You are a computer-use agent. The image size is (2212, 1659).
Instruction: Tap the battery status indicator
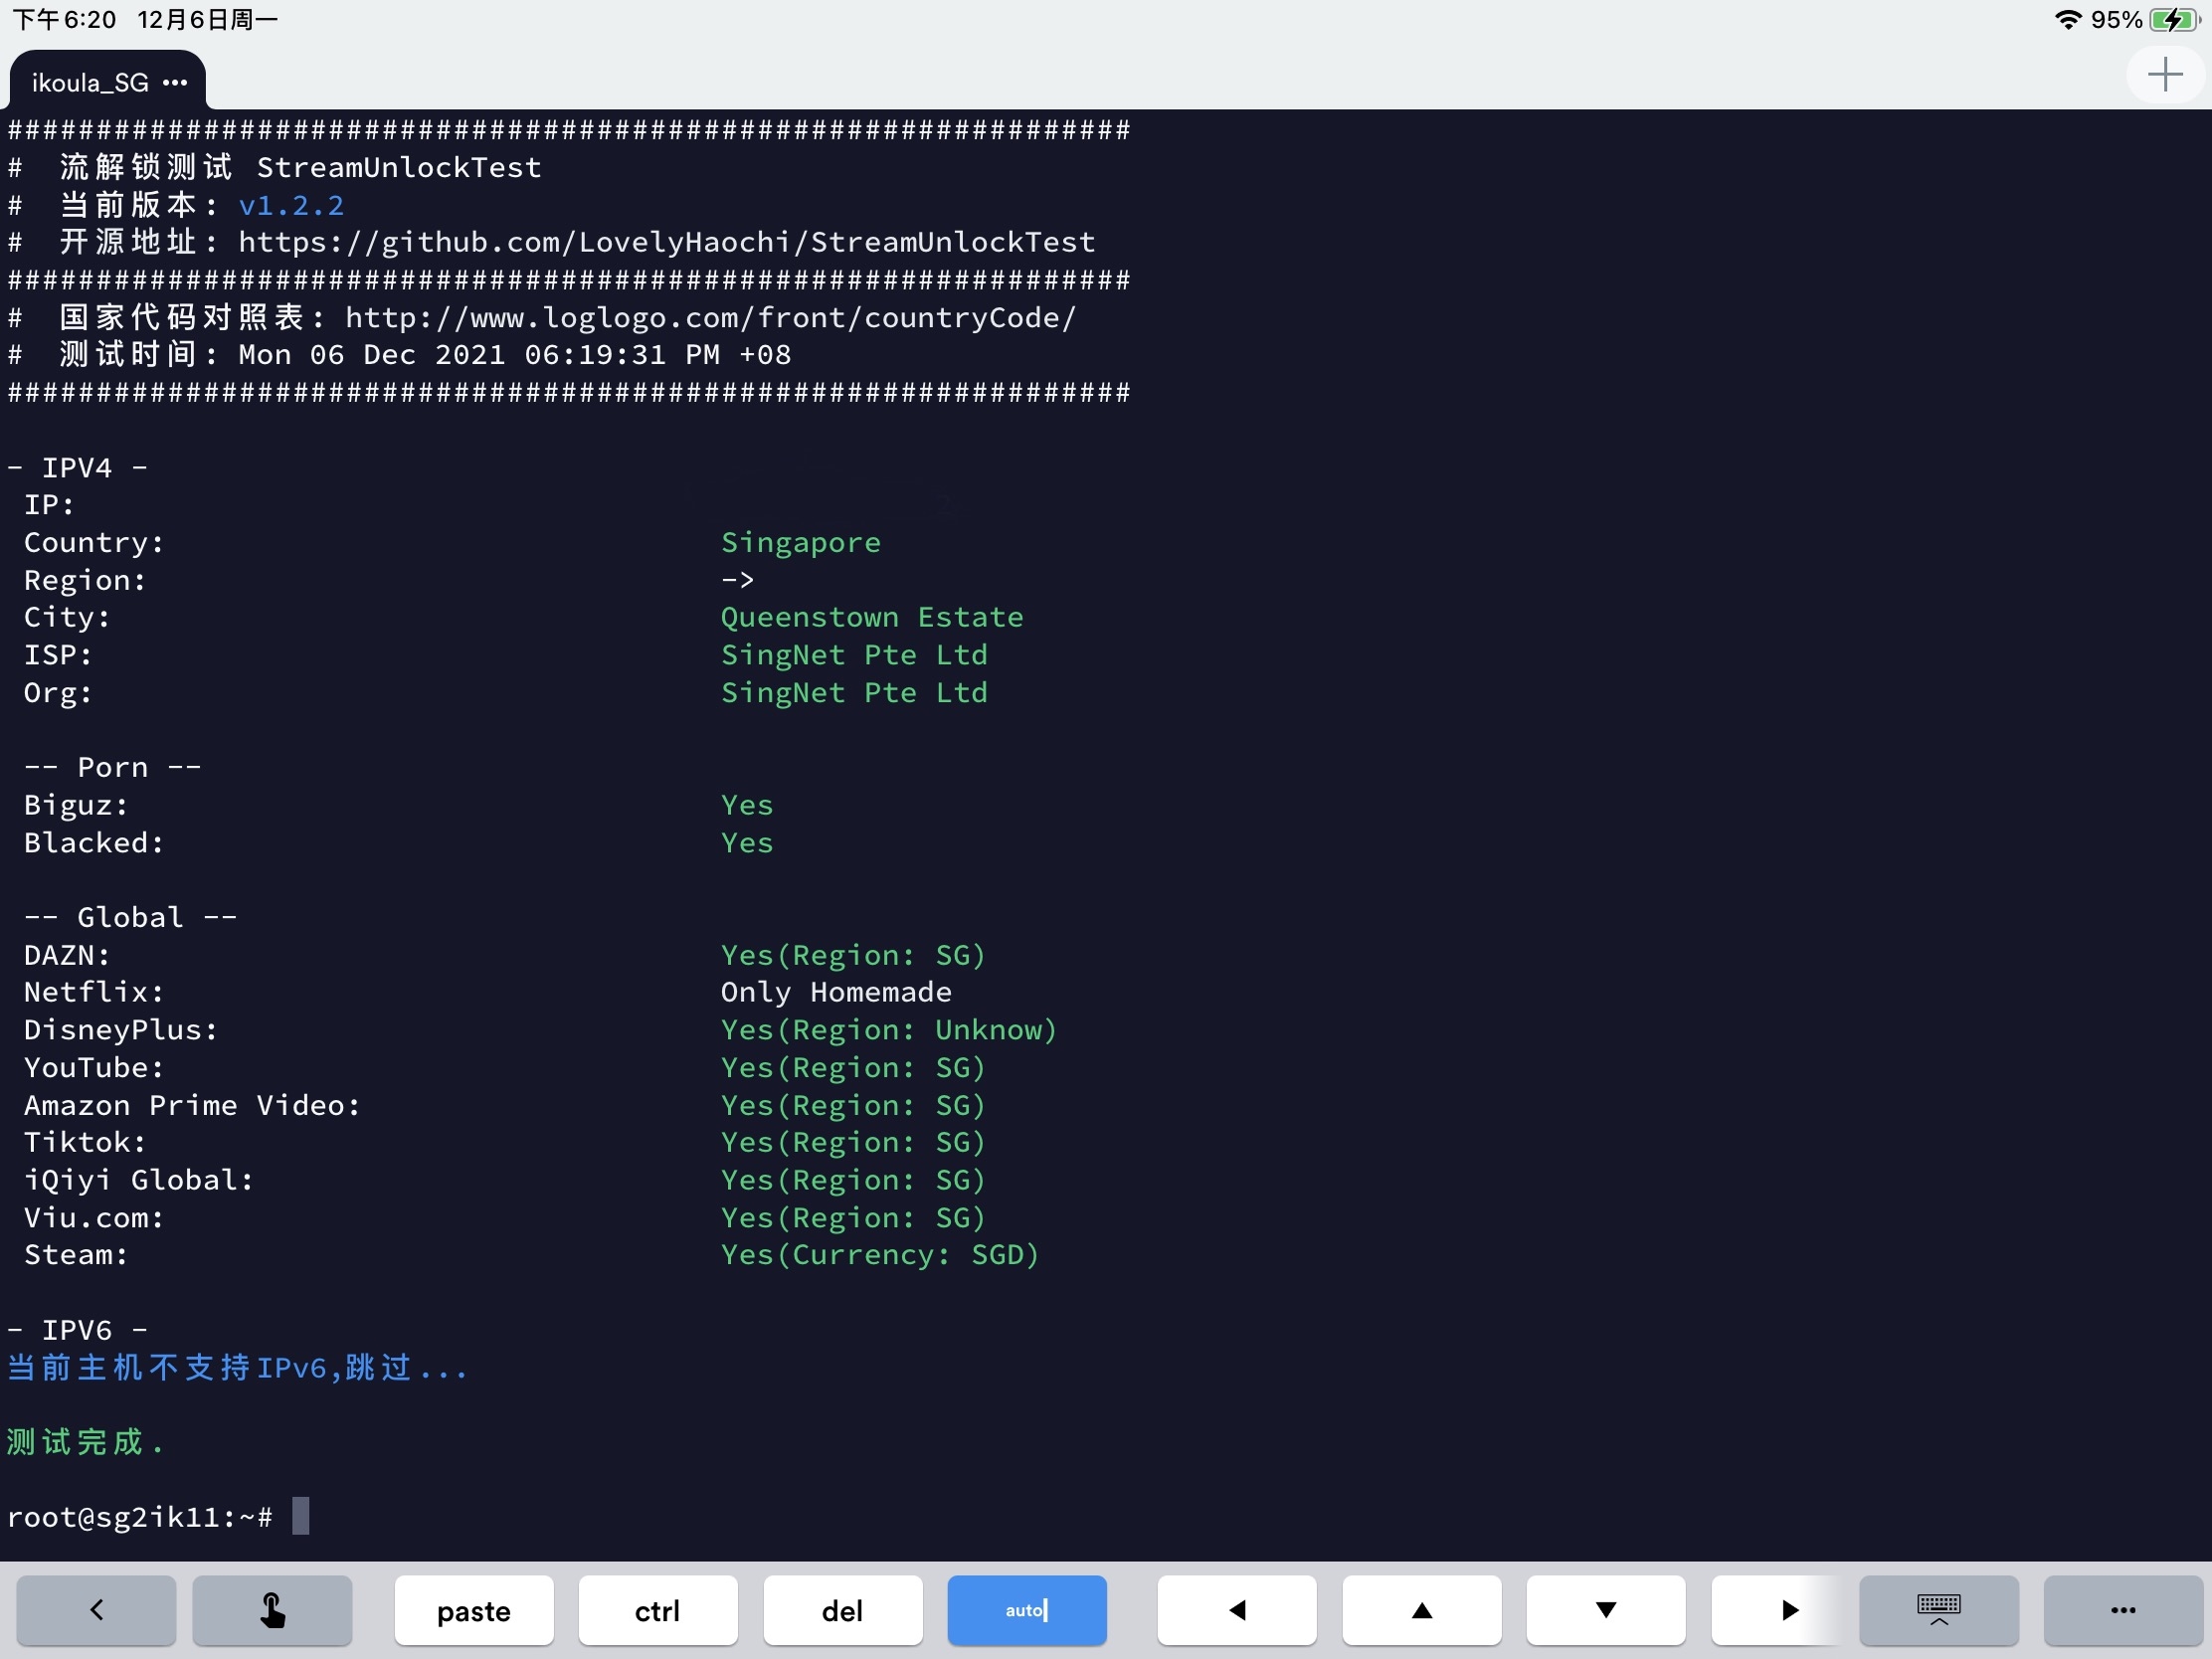(2172, 20)
